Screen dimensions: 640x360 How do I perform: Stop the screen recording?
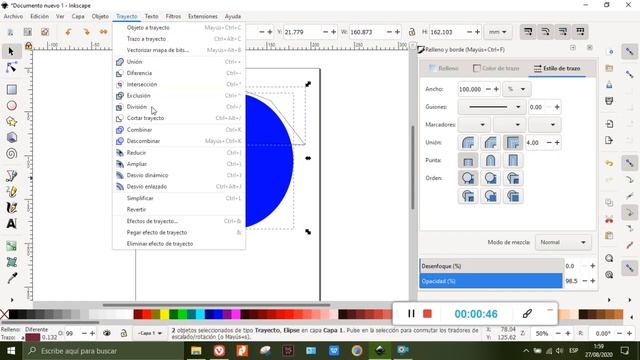coord(427,313)
